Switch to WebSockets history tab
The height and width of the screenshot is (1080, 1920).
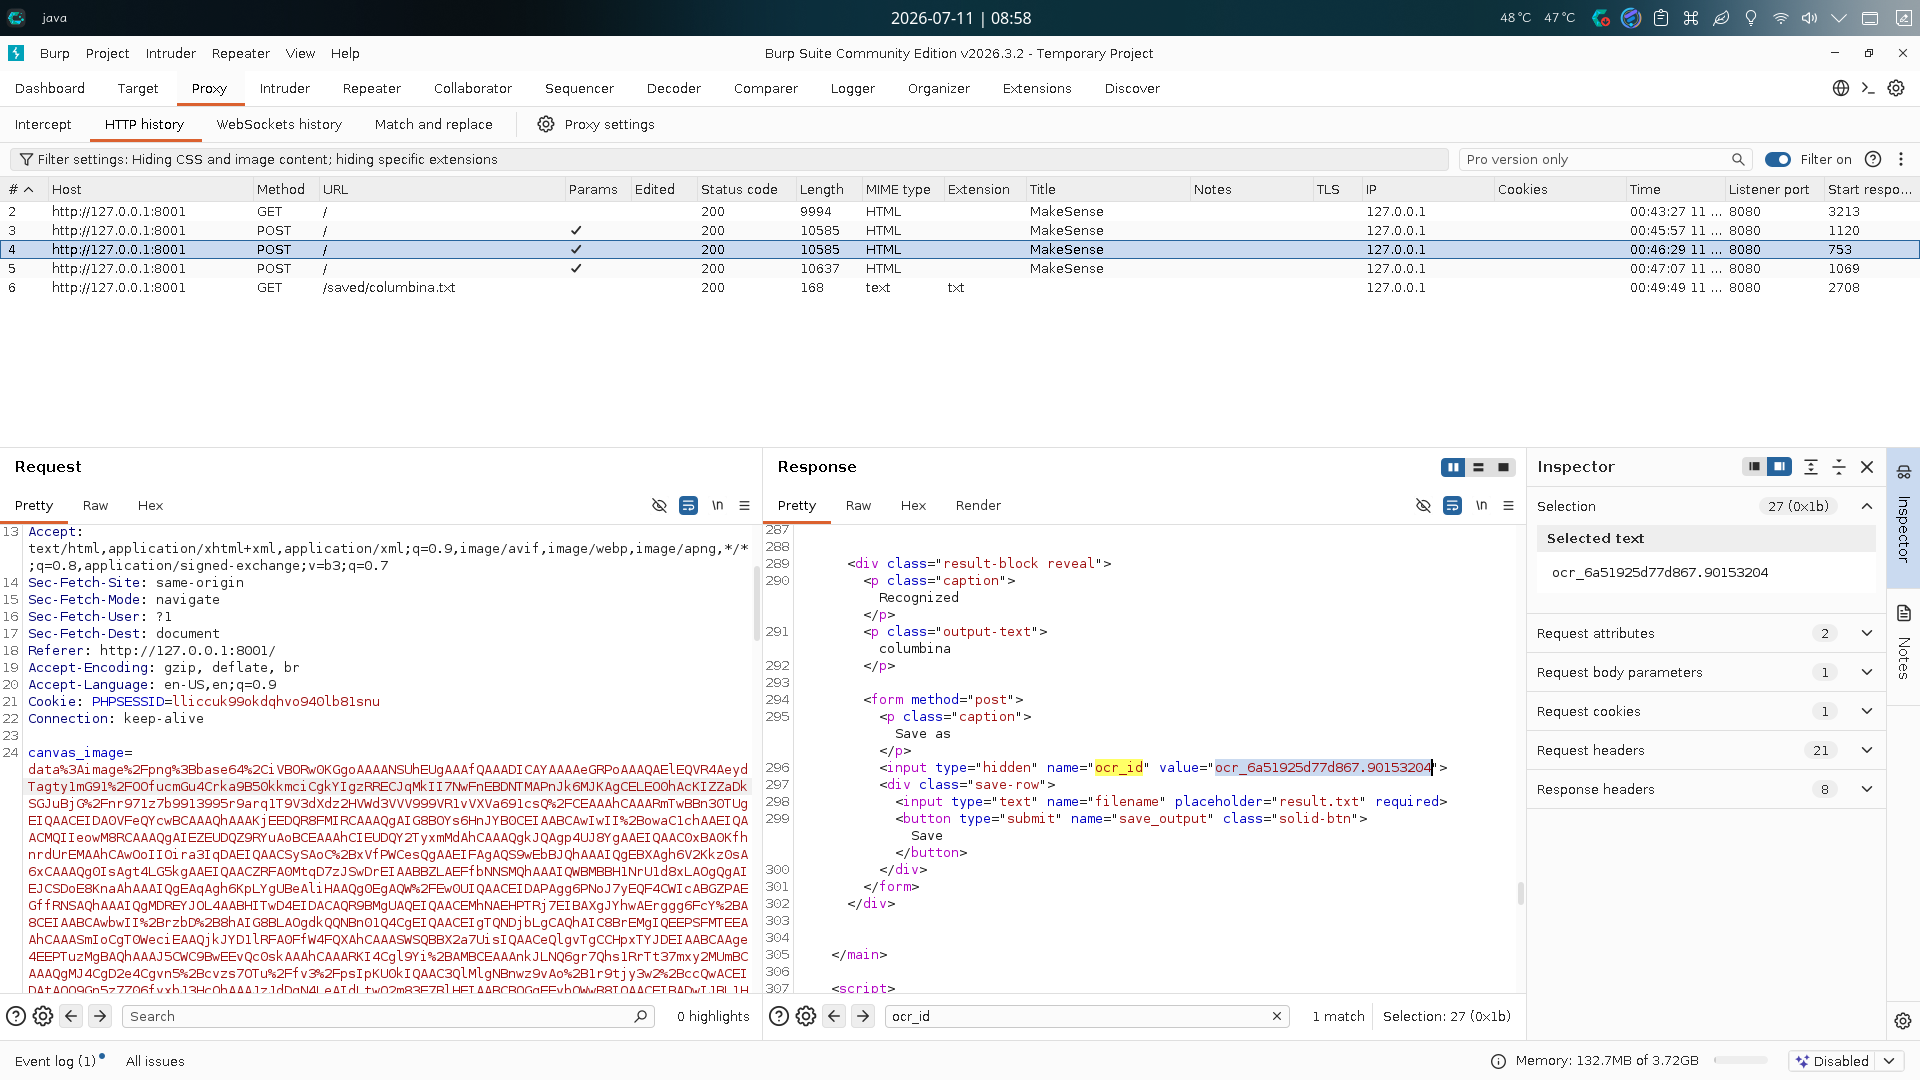point(279,124)
